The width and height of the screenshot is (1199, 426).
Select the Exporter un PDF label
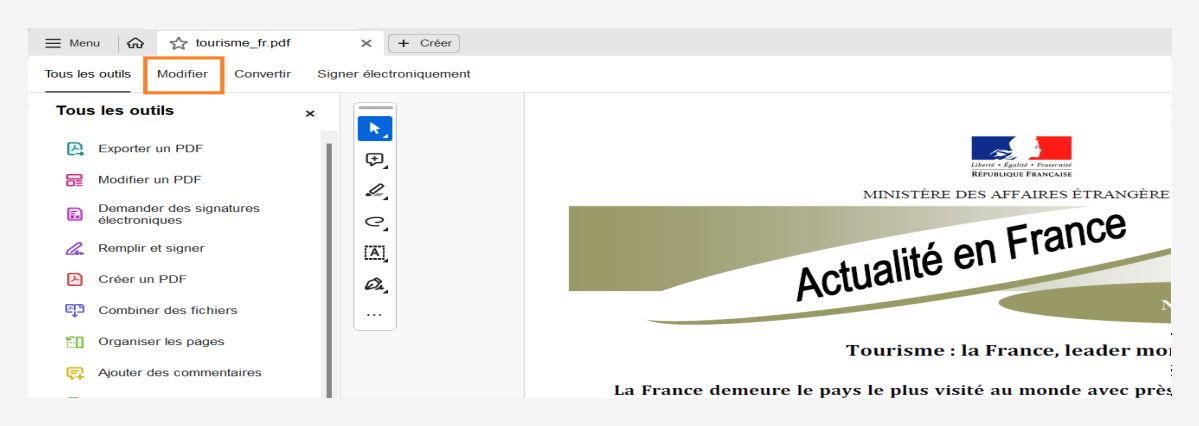(x=151, y=148)
